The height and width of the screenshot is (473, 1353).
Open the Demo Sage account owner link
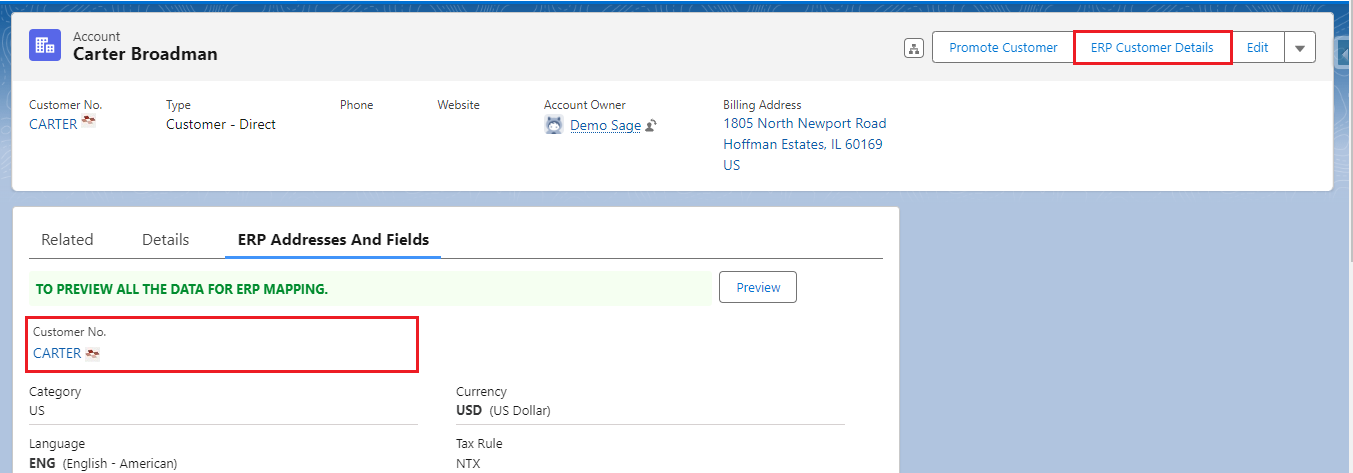point(605,125)
